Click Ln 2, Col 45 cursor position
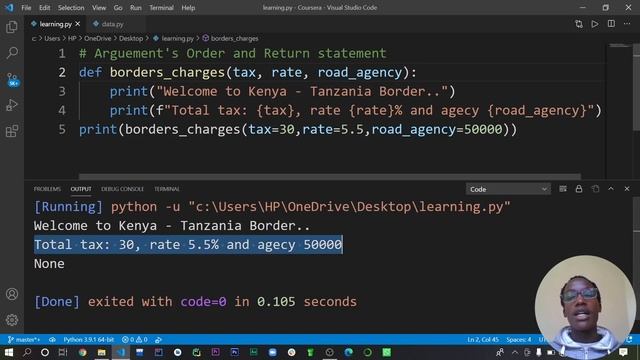 (x=483, y=340)
